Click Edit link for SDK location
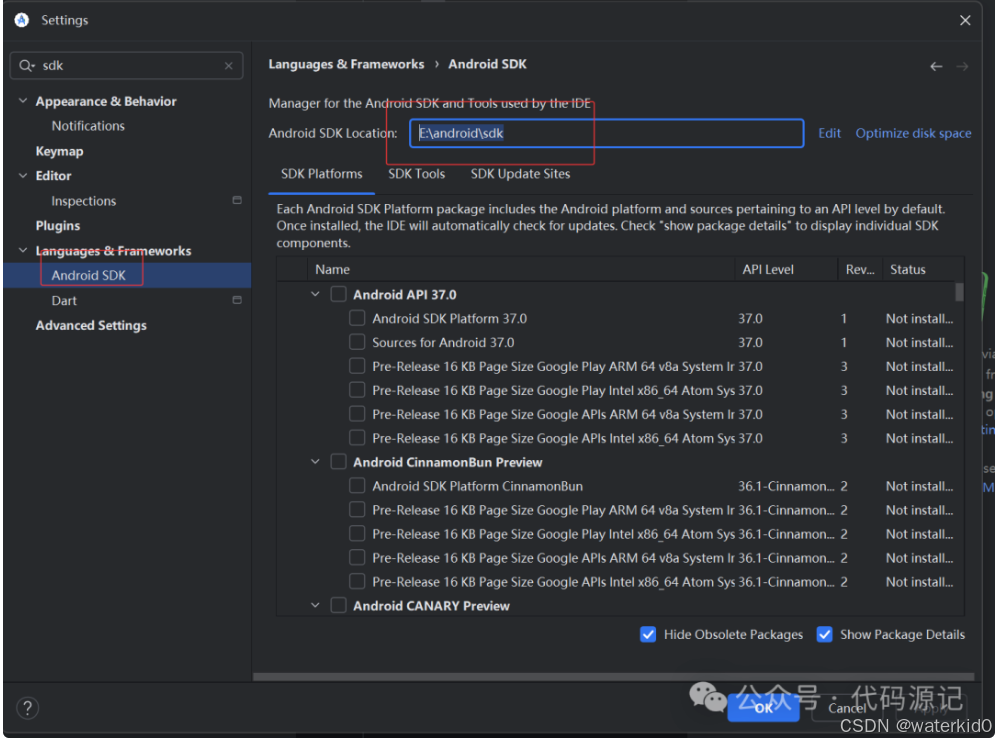Viewport: 996px width, 744px height. [x=829, y=133]
